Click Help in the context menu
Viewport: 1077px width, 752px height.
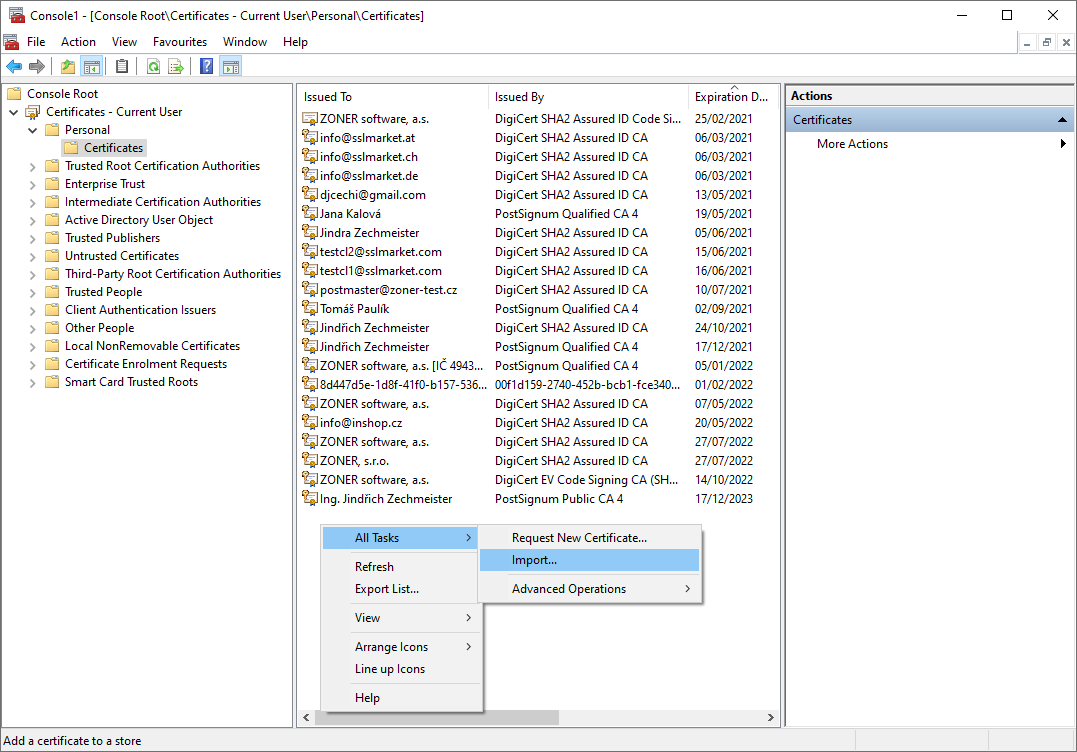point(400,697)
